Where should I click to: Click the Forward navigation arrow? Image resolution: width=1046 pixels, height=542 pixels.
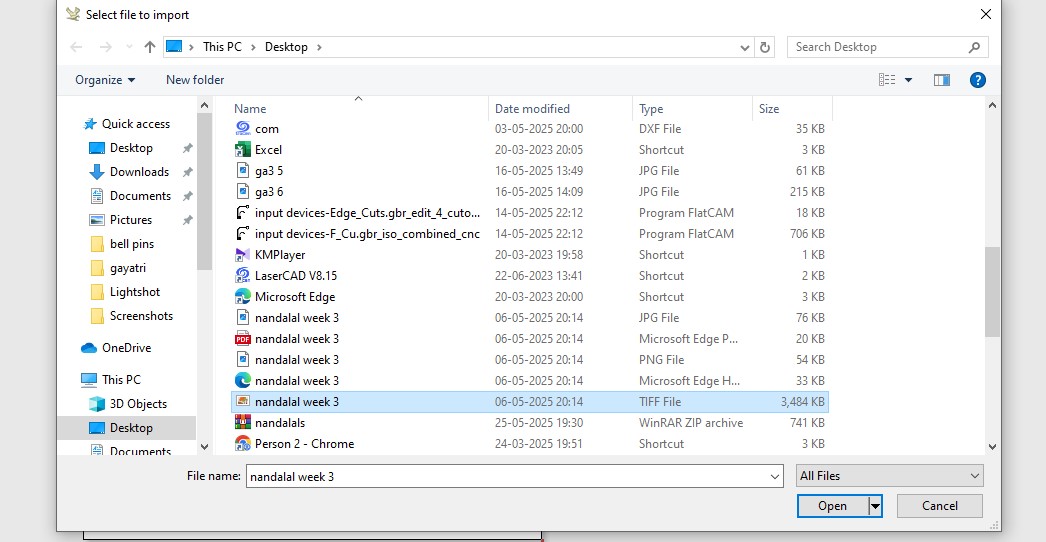point(105,47)
